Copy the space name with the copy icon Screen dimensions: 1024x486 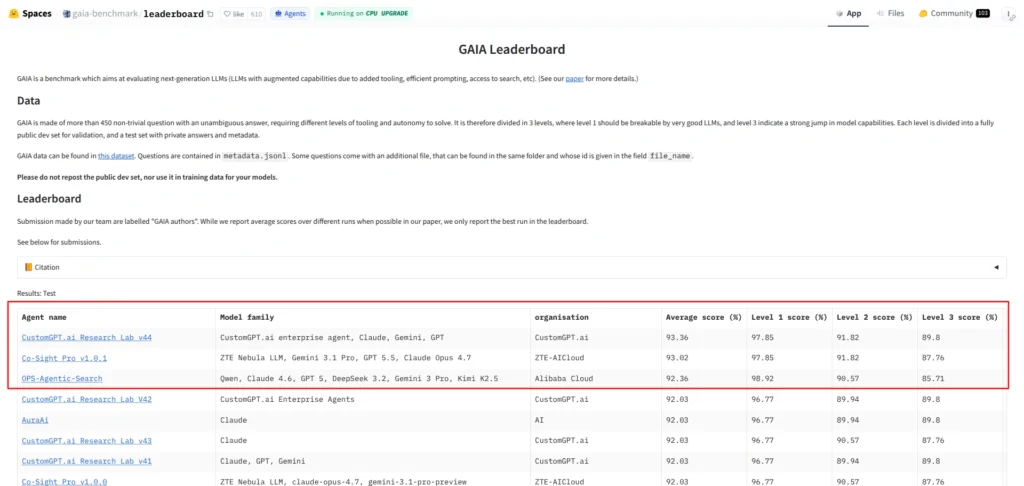pyautogui.click(x=210, y=14)
